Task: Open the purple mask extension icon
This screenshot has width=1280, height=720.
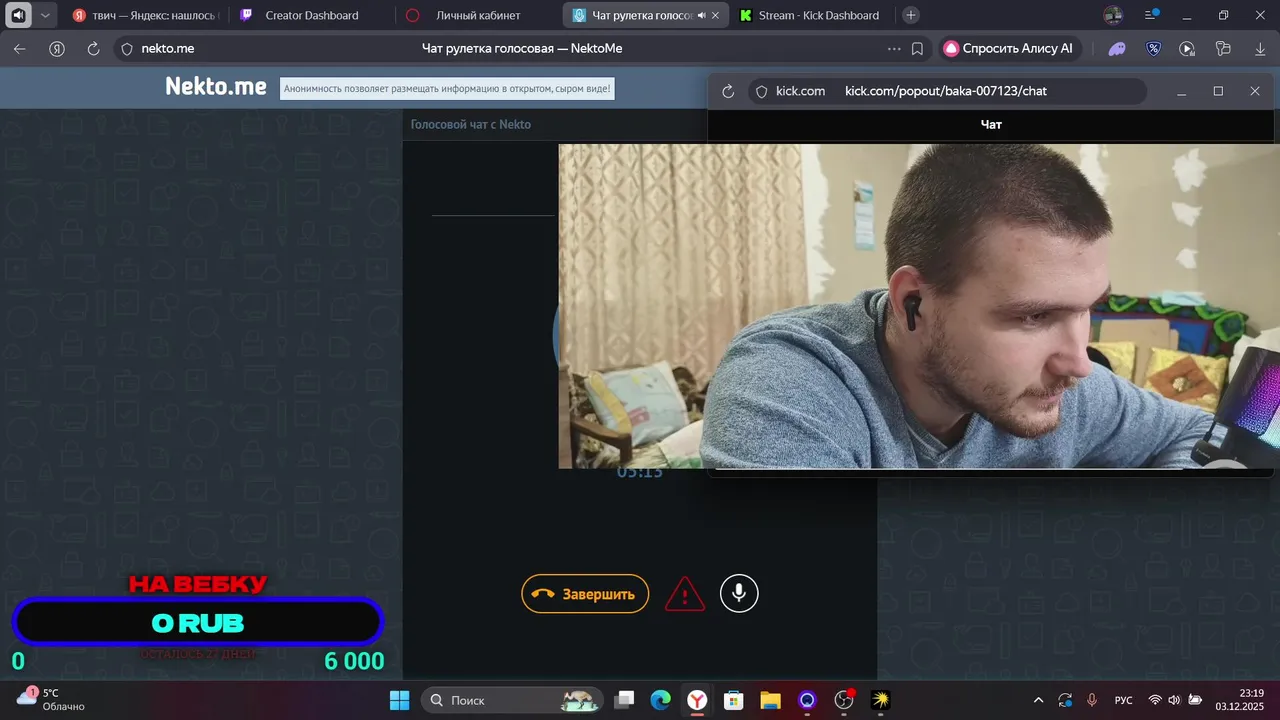Action: coord(1117,48)
